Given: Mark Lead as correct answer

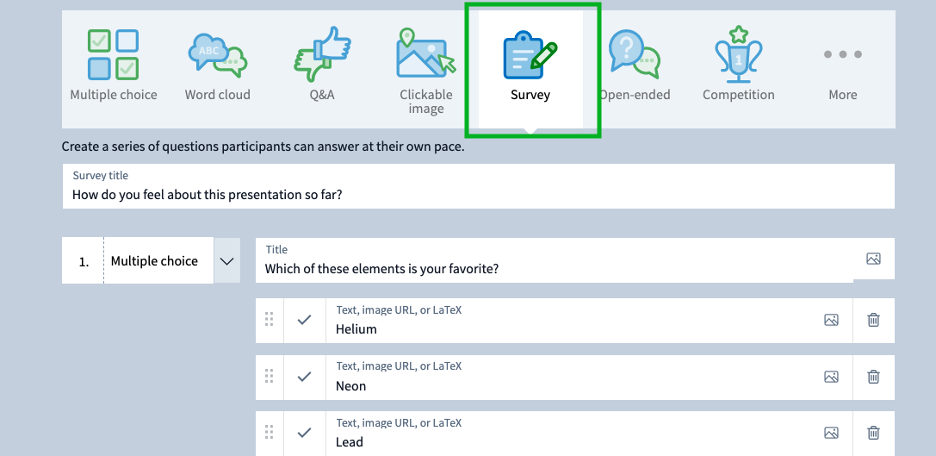Looking at the screenshot, I should tap(304, 433).
